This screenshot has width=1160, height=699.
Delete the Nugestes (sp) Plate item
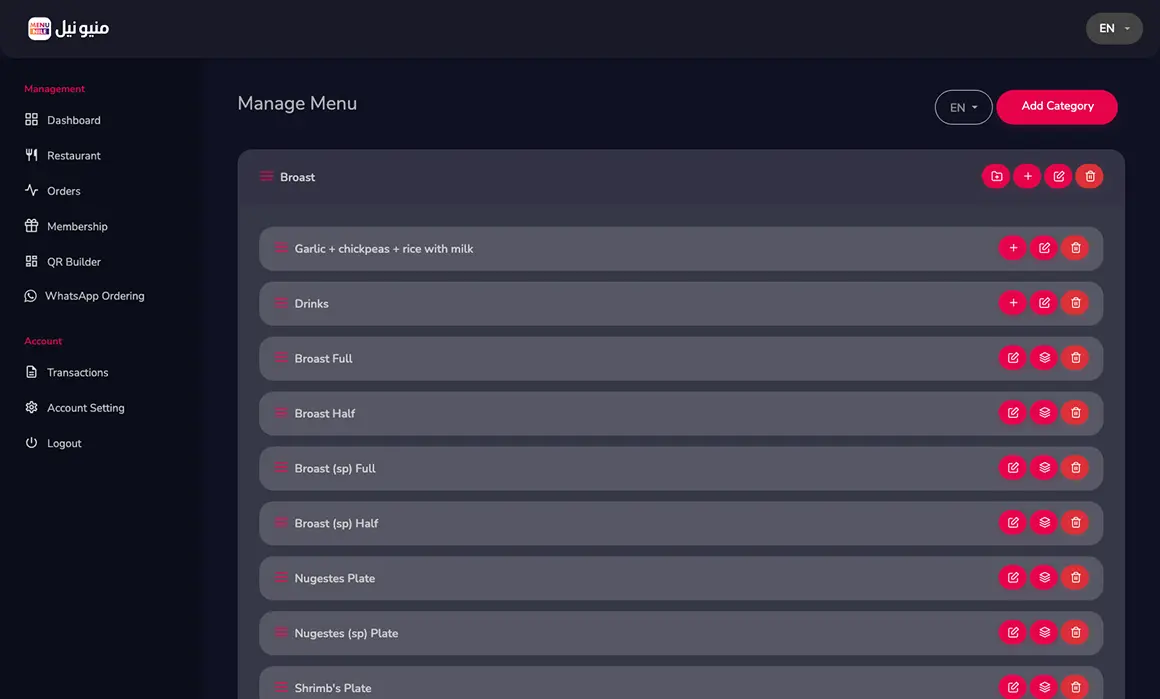1075,633
